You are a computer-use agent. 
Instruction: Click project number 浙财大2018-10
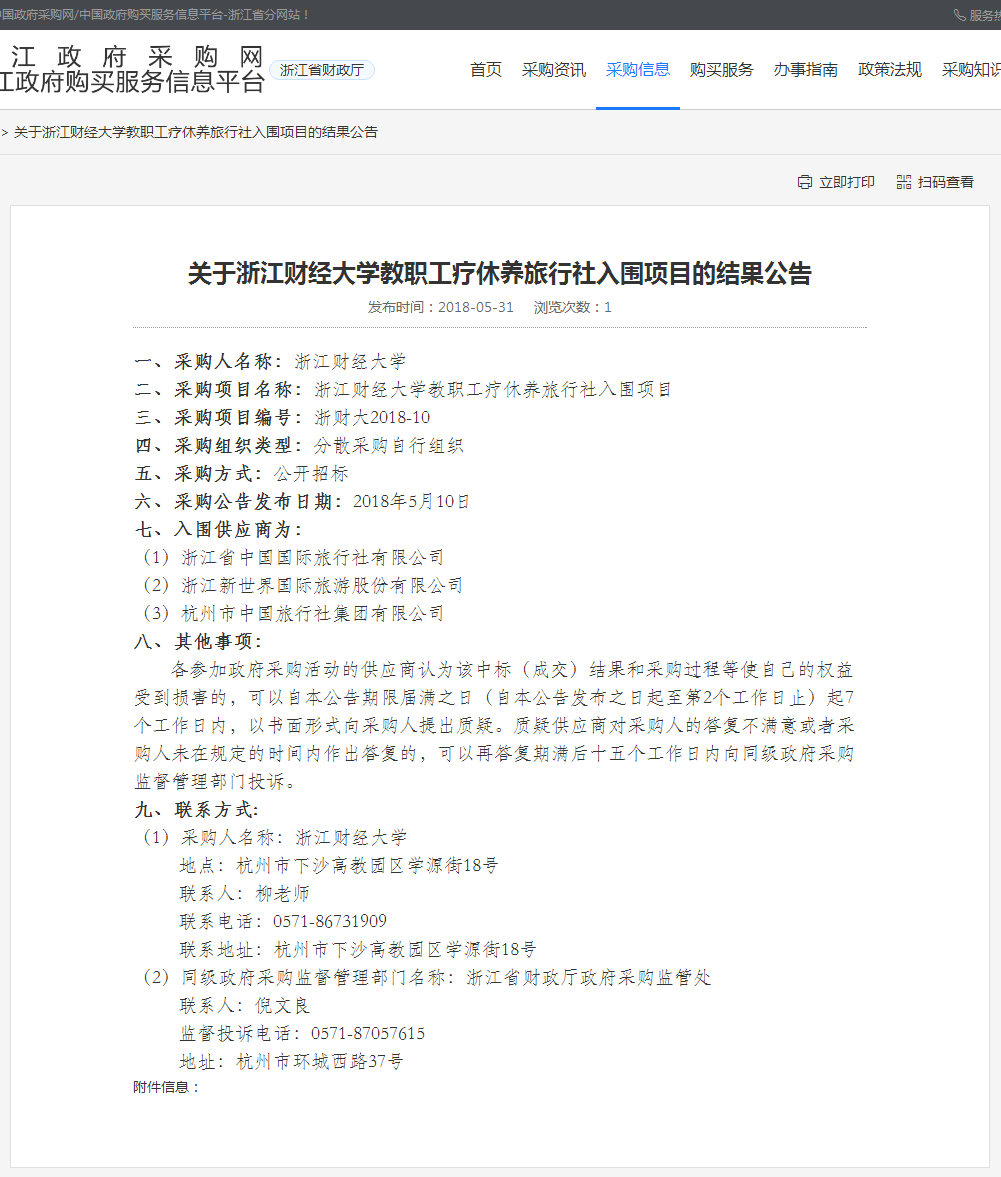coord(372,417)
